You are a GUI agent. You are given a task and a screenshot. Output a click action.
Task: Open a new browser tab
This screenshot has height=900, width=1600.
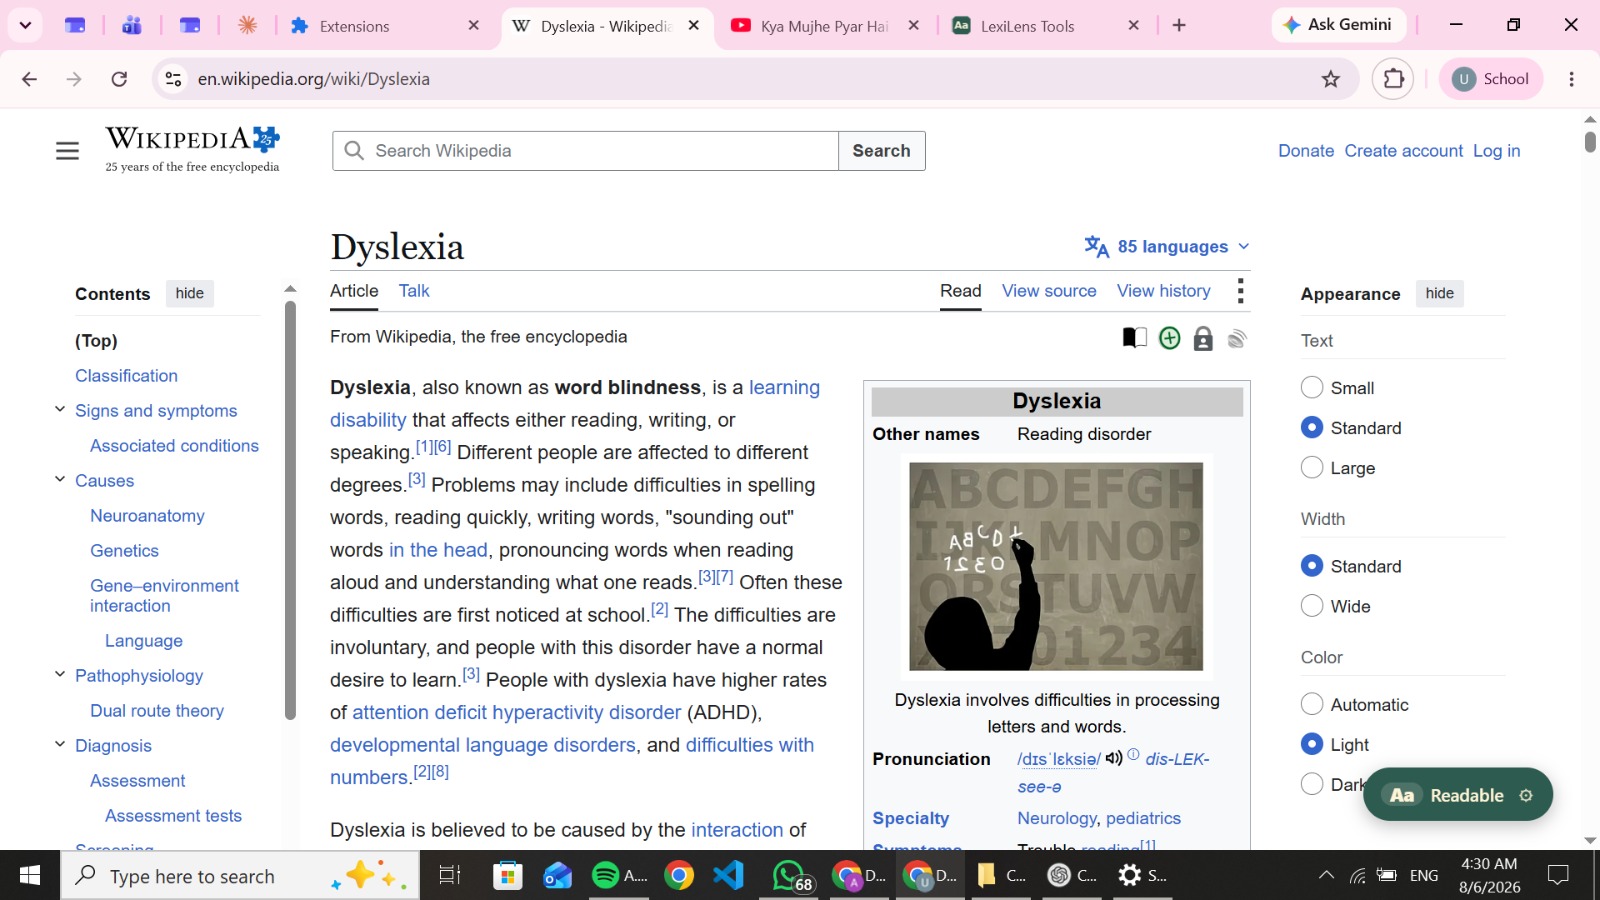click(1179, 25)
